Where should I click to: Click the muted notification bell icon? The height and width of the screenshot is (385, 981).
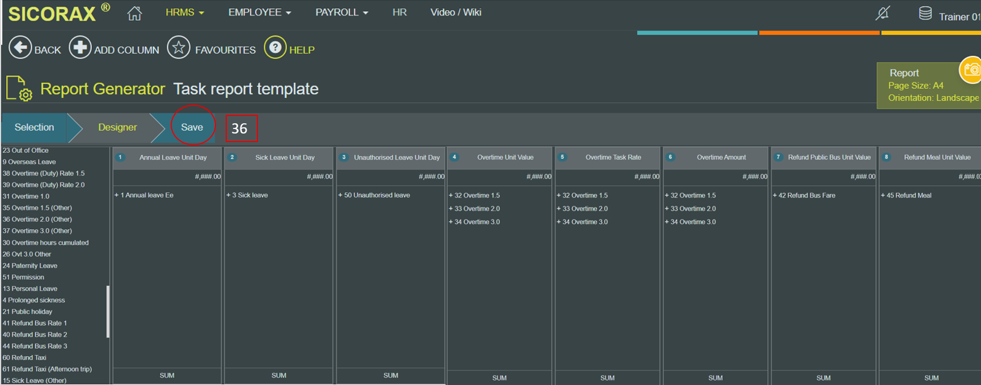[882, 13]
